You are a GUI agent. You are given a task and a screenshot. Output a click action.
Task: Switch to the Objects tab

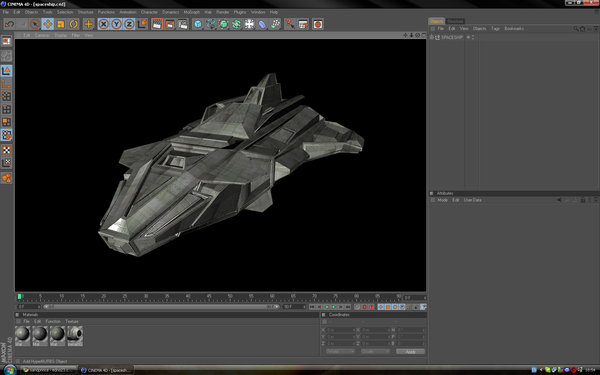[x=436, y=21]
